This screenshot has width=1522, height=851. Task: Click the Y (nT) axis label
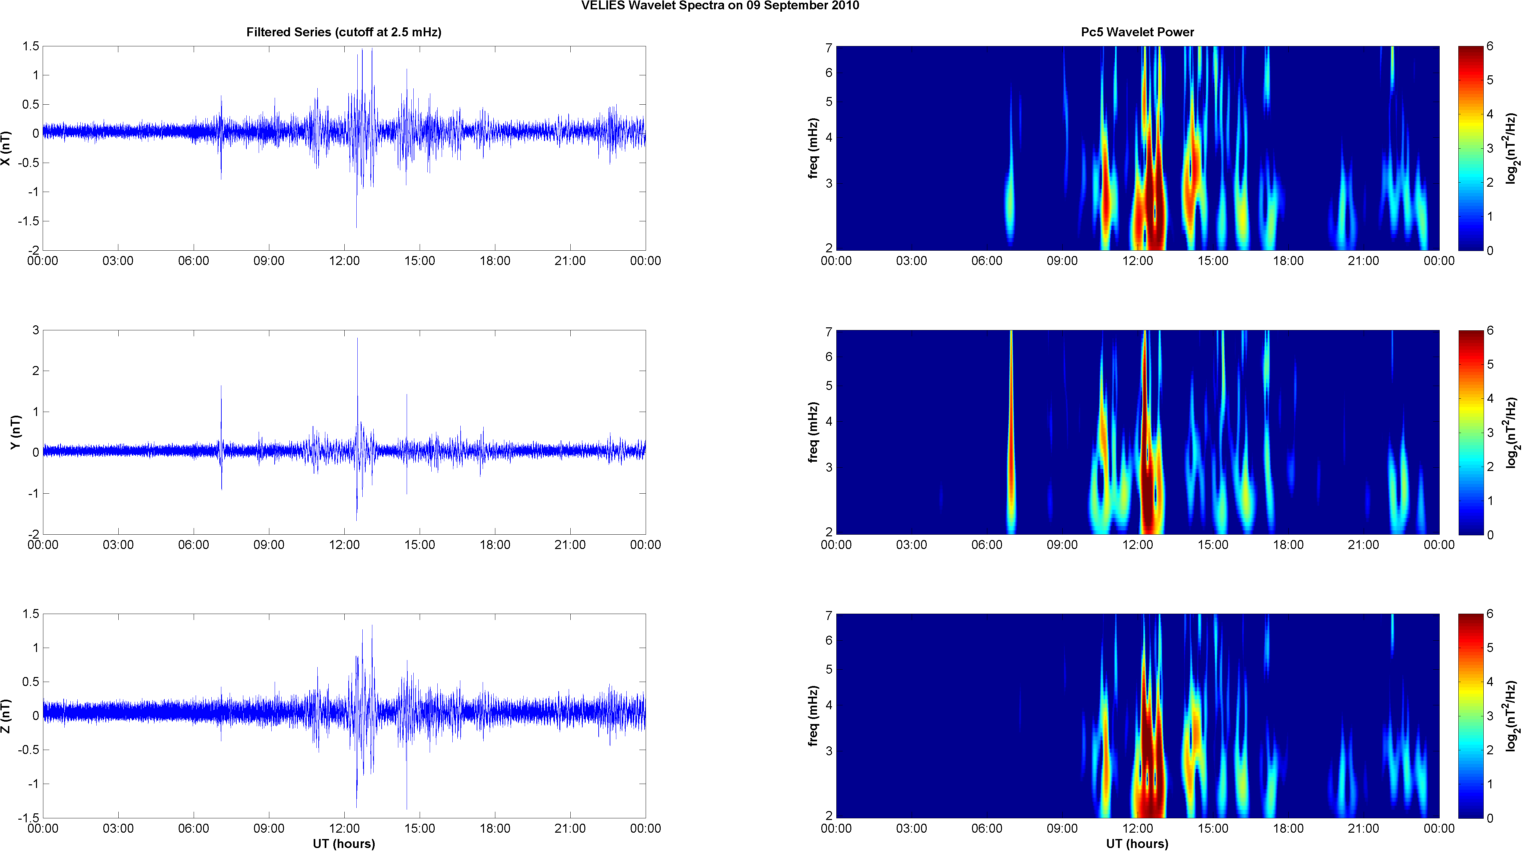(x=16, y=432)
